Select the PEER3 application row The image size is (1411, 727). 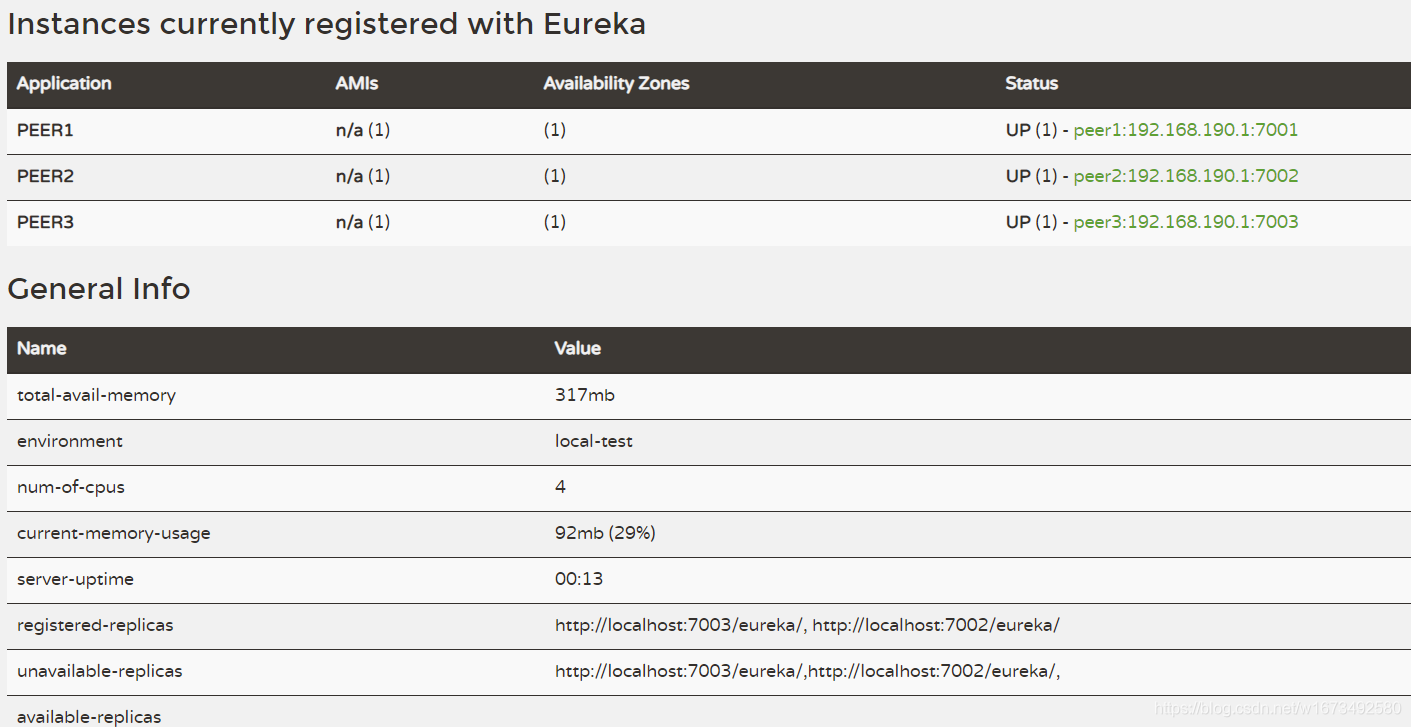pyautogui.click(x=45, y=222)
